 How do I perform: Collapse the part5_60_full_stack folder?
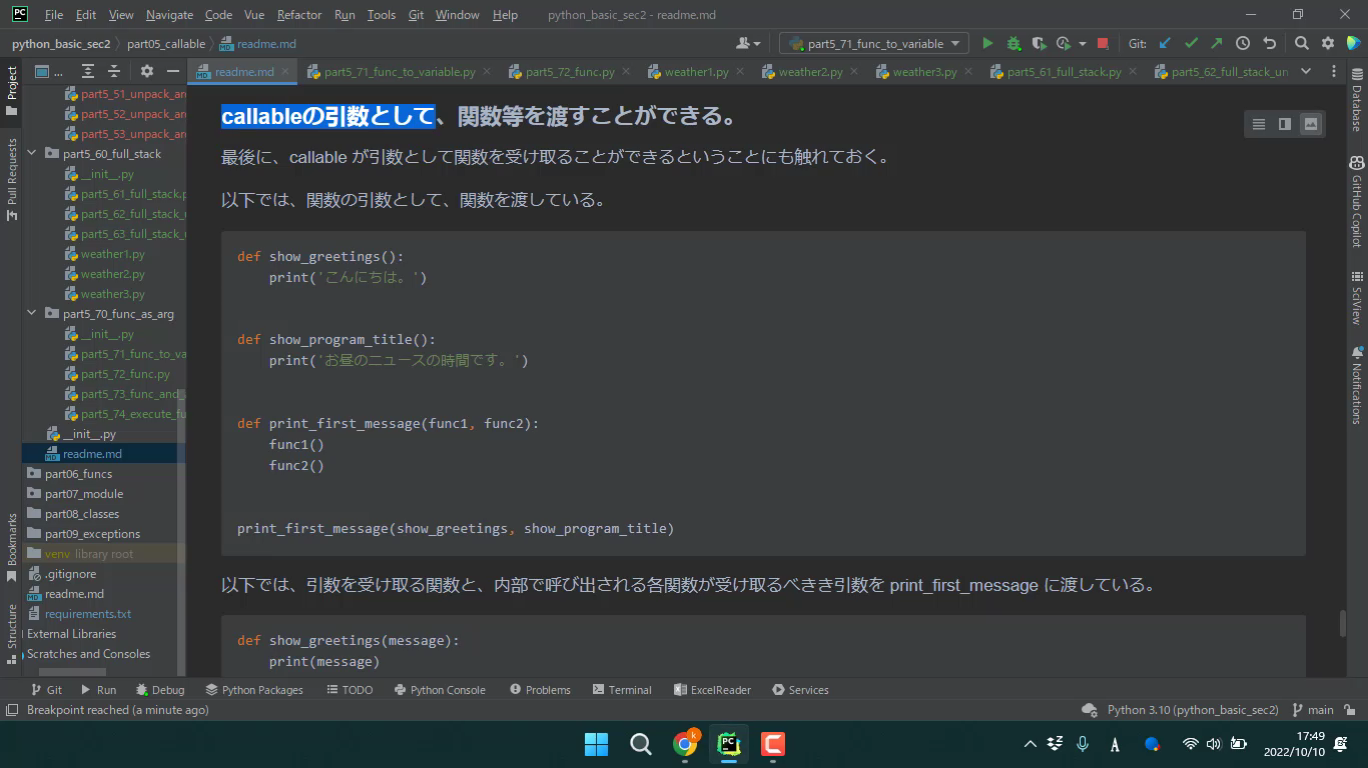[32, 154]
